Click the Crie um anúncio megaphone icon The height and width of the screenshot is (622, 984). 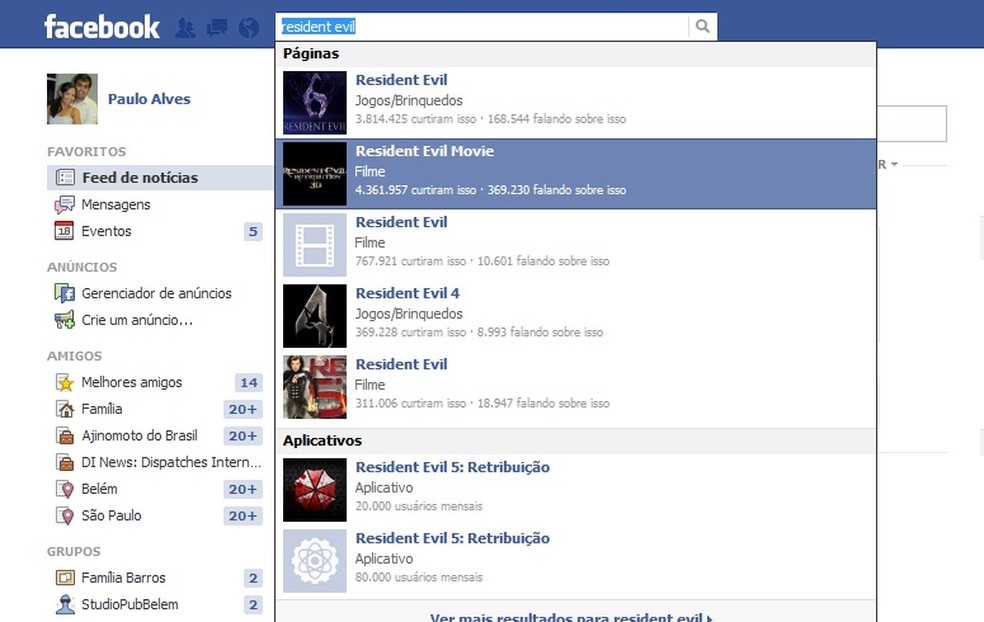point(64,320)
